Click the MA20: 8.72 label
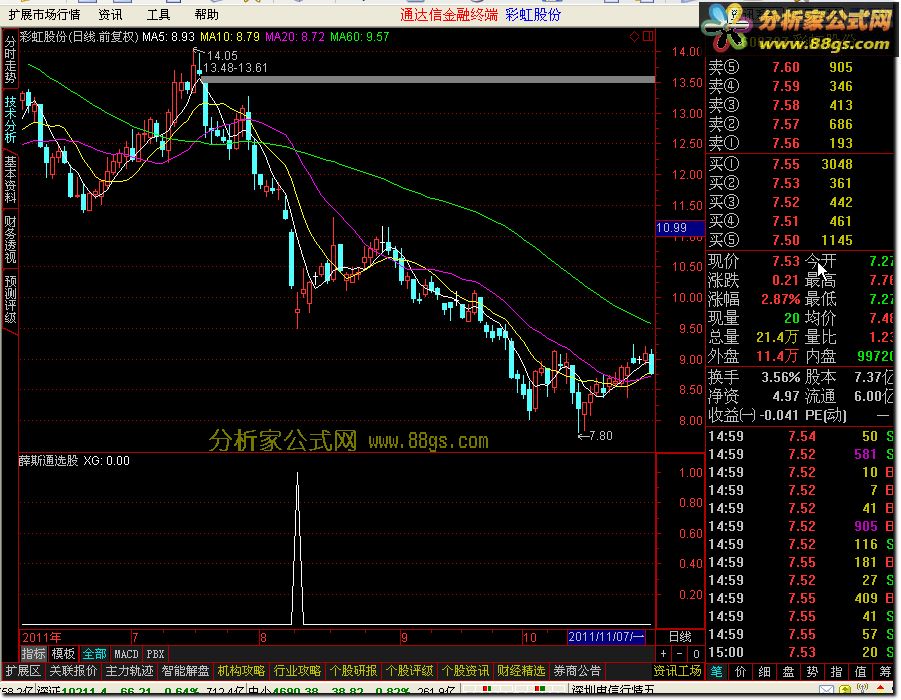 point(295,37)
